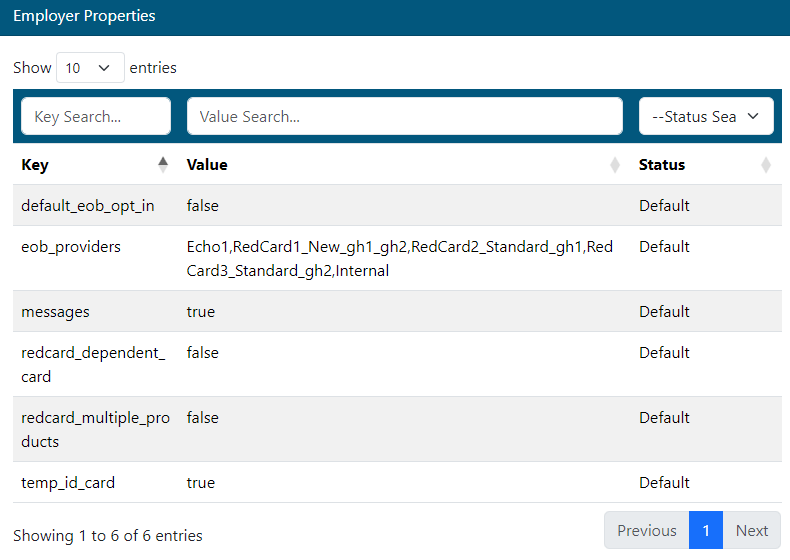The height and width of the screenshot is (560, 790).
Task: Click the Key column sort arrows icon
Action: 163,165
